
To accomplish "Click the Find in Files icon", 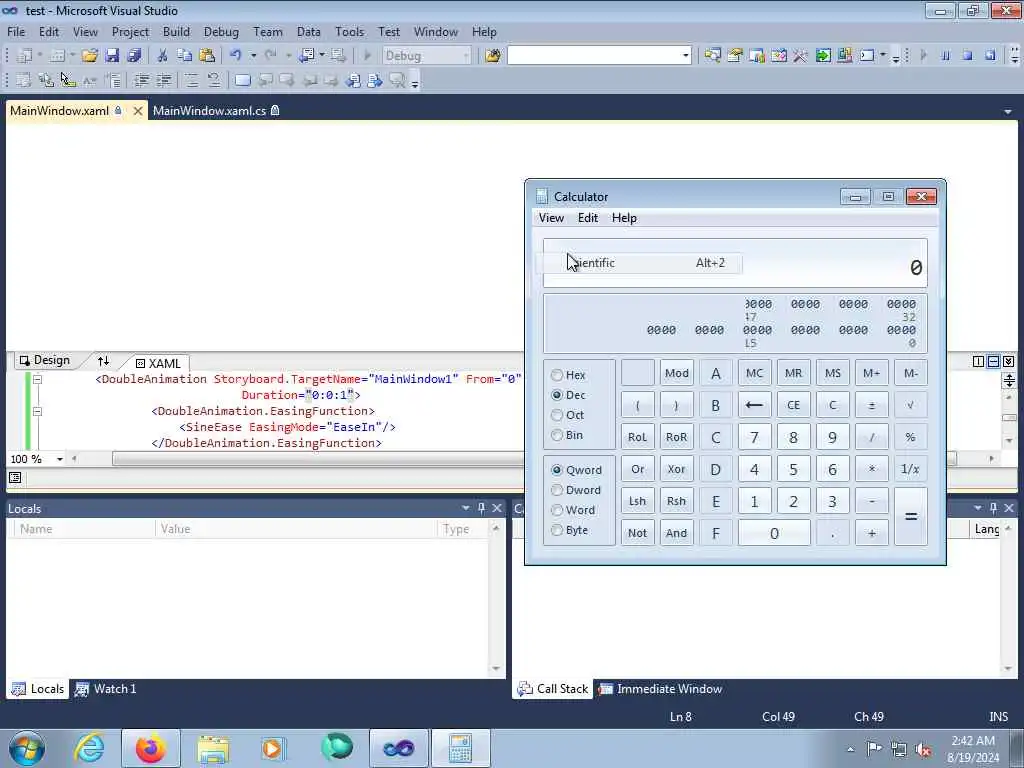I will coord(493,56).
